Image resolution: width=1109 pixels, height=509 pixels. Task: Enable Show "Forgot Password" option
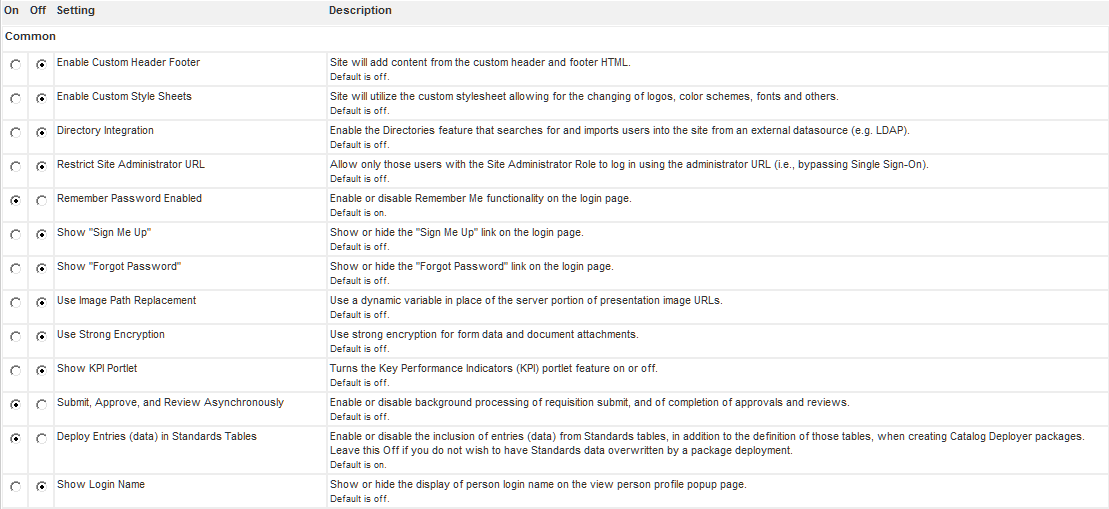14,269
